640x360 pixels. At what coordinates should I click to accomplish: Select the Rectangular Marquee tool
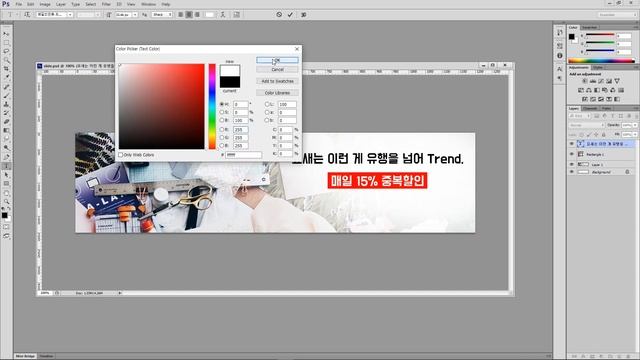[x=6, y=42]
